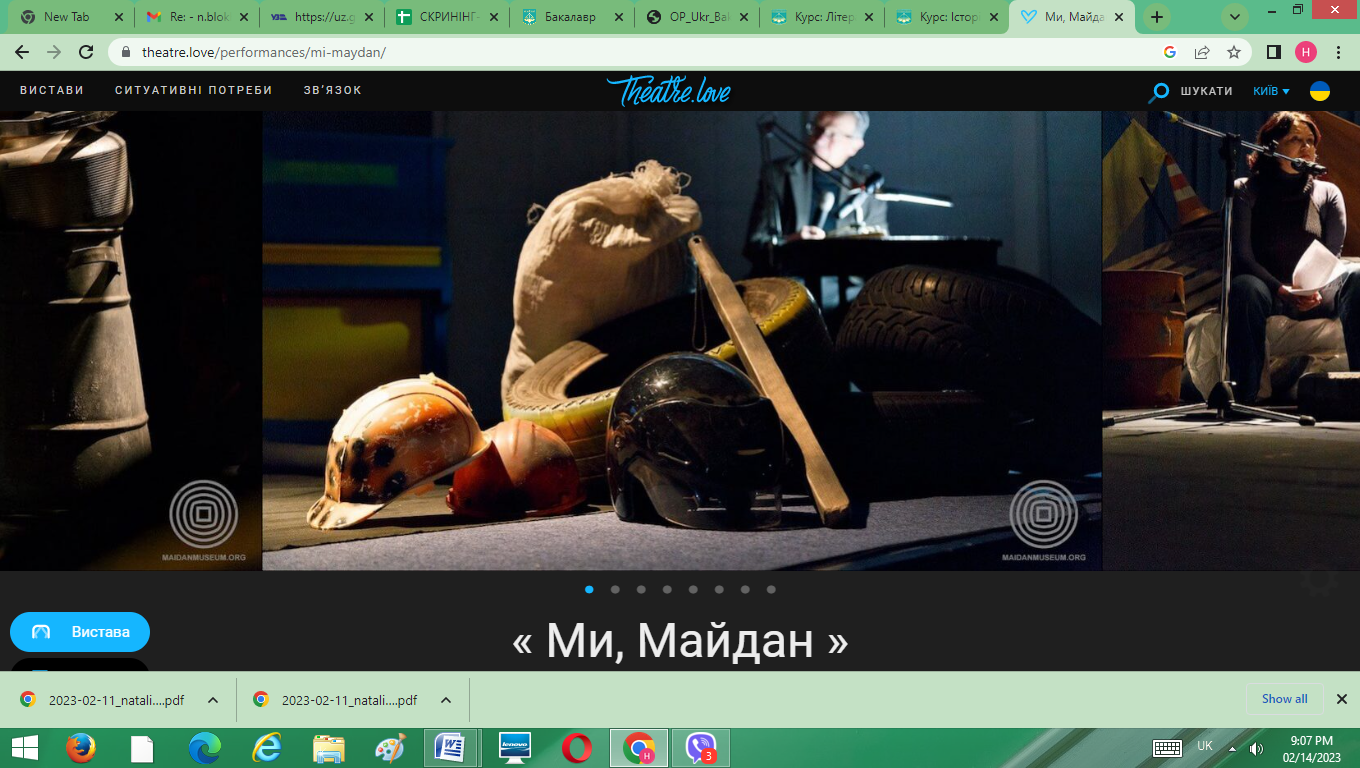The height and width of the screenshot is (768, 1360).
Task: Click the blue Вистава button
Action: coord(80,632)
